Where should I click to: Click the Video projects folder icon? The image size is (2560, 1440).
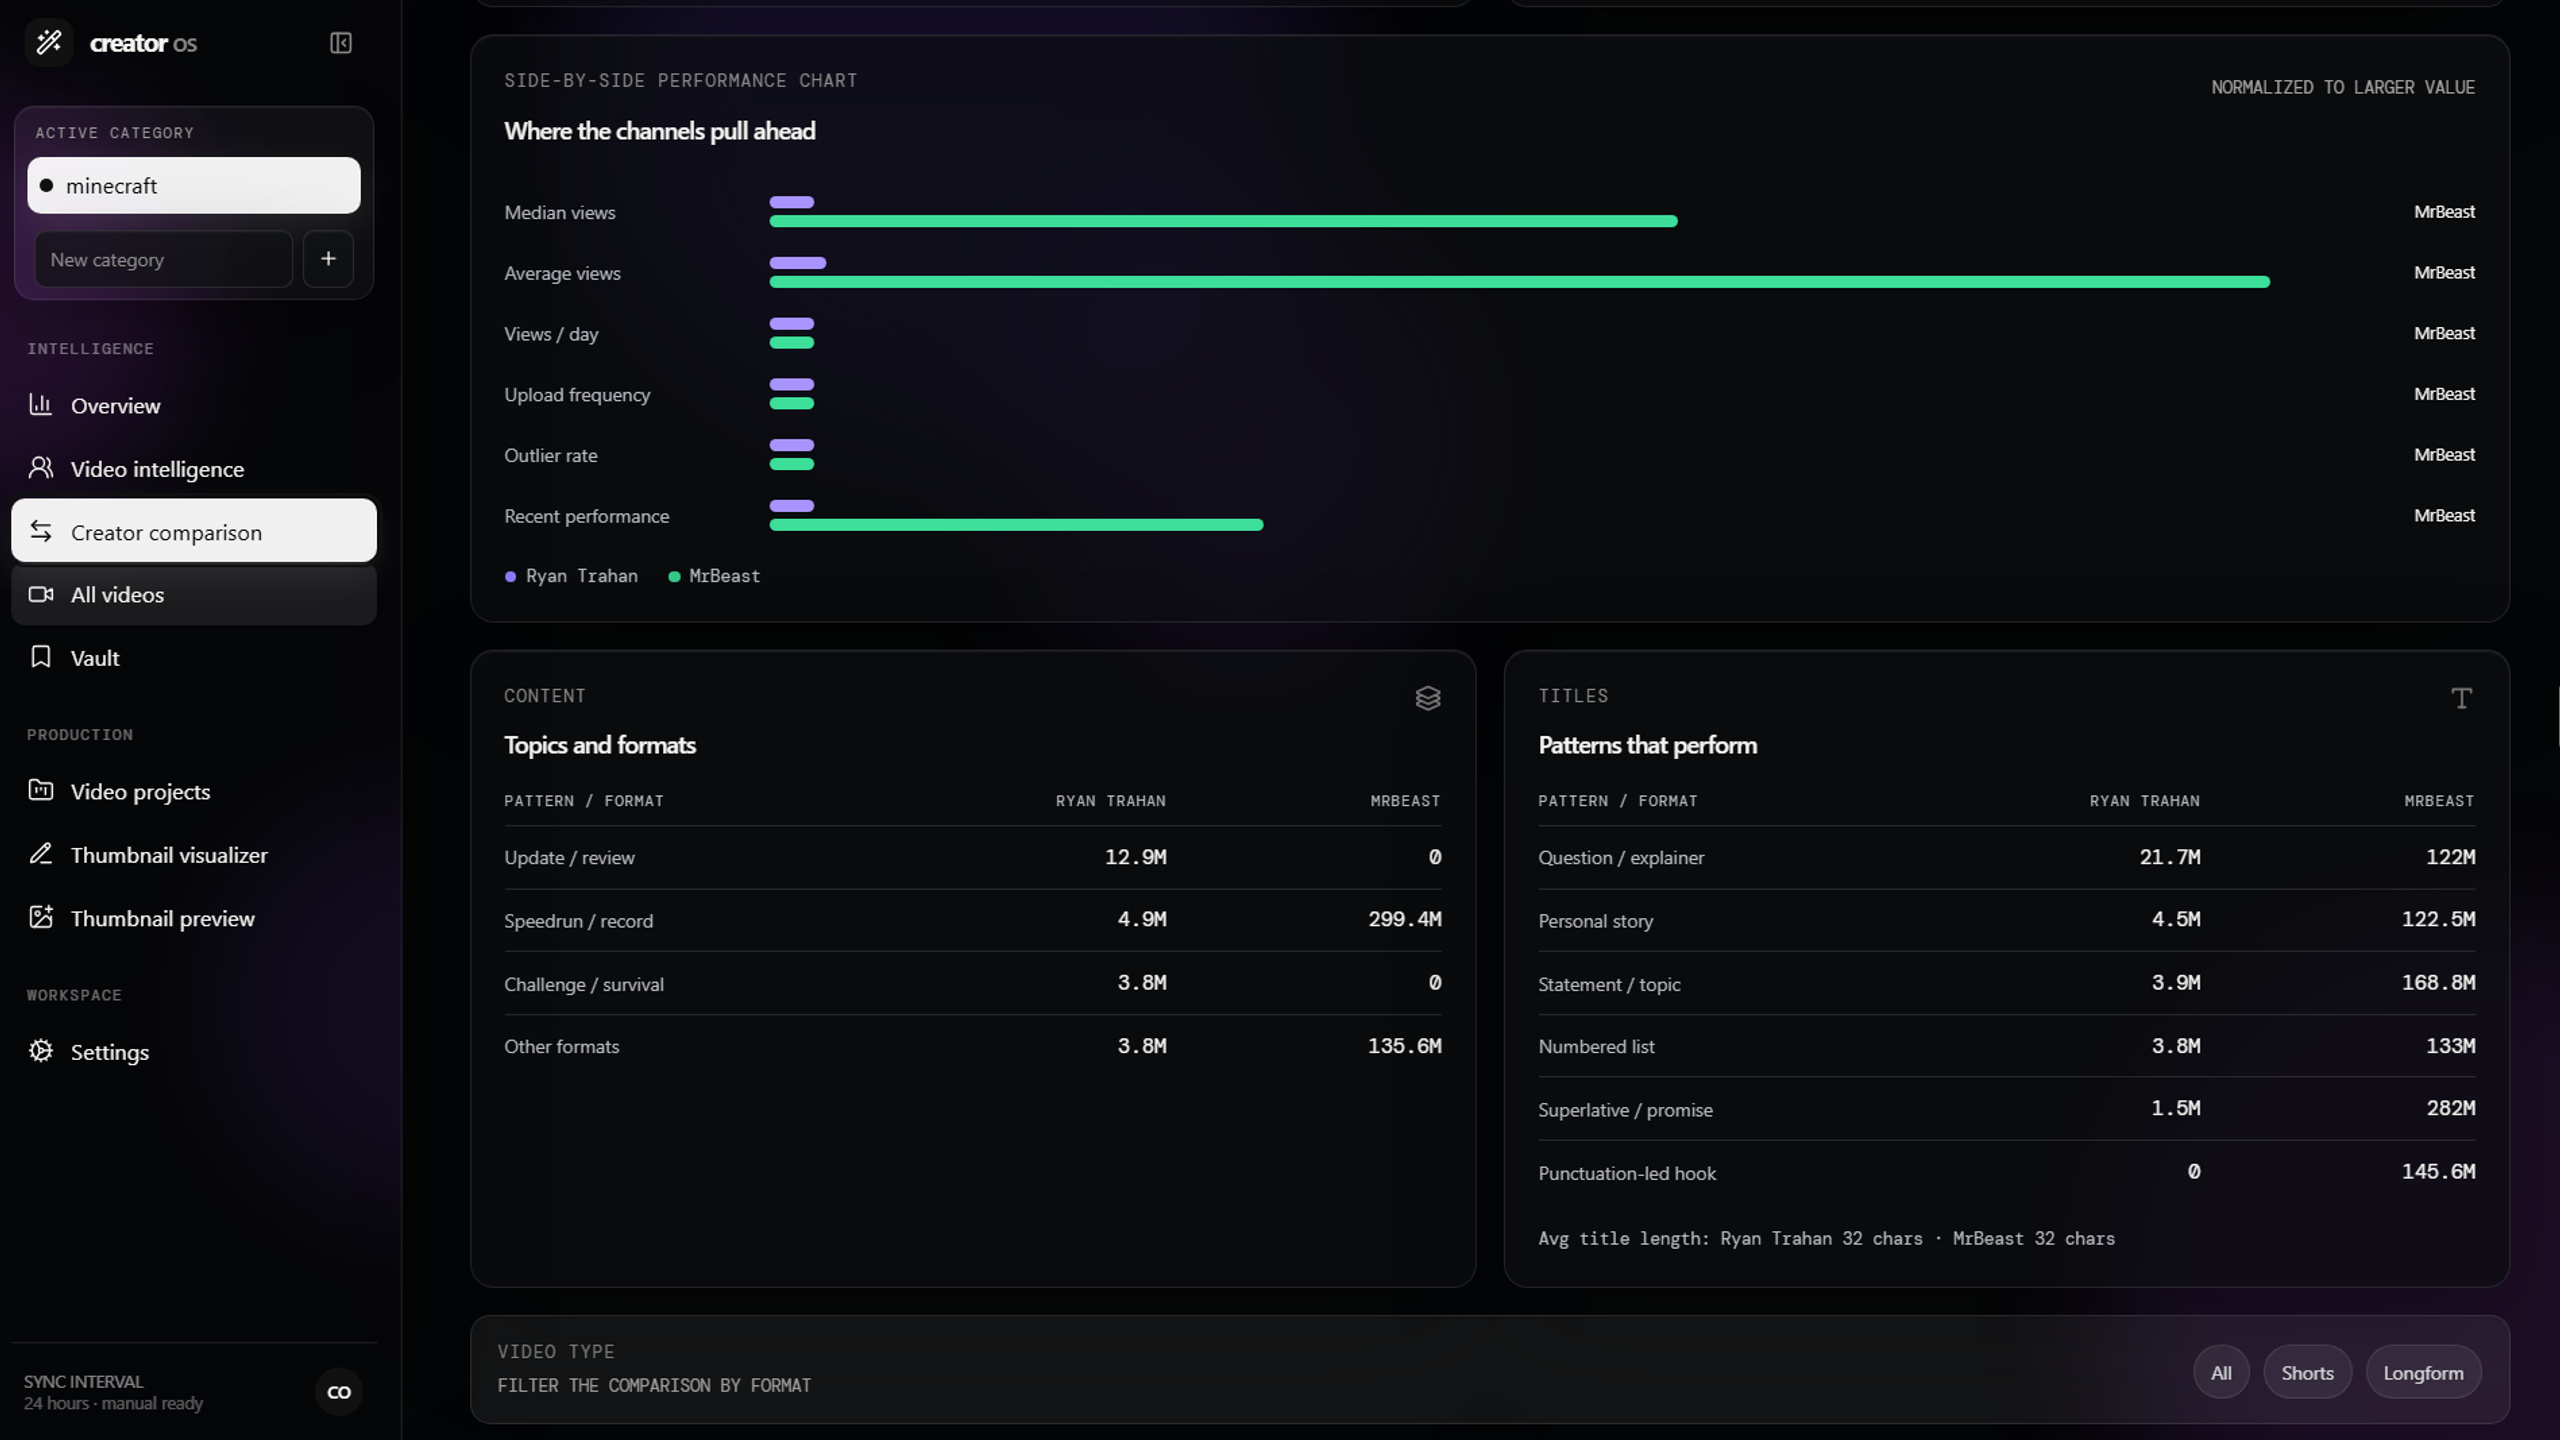coord(40,790)
